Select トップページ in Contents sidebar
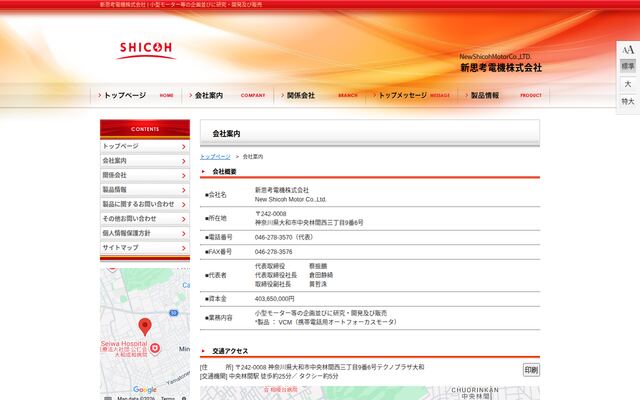This screenshot has height=400, width=640. tap(145, 147)
